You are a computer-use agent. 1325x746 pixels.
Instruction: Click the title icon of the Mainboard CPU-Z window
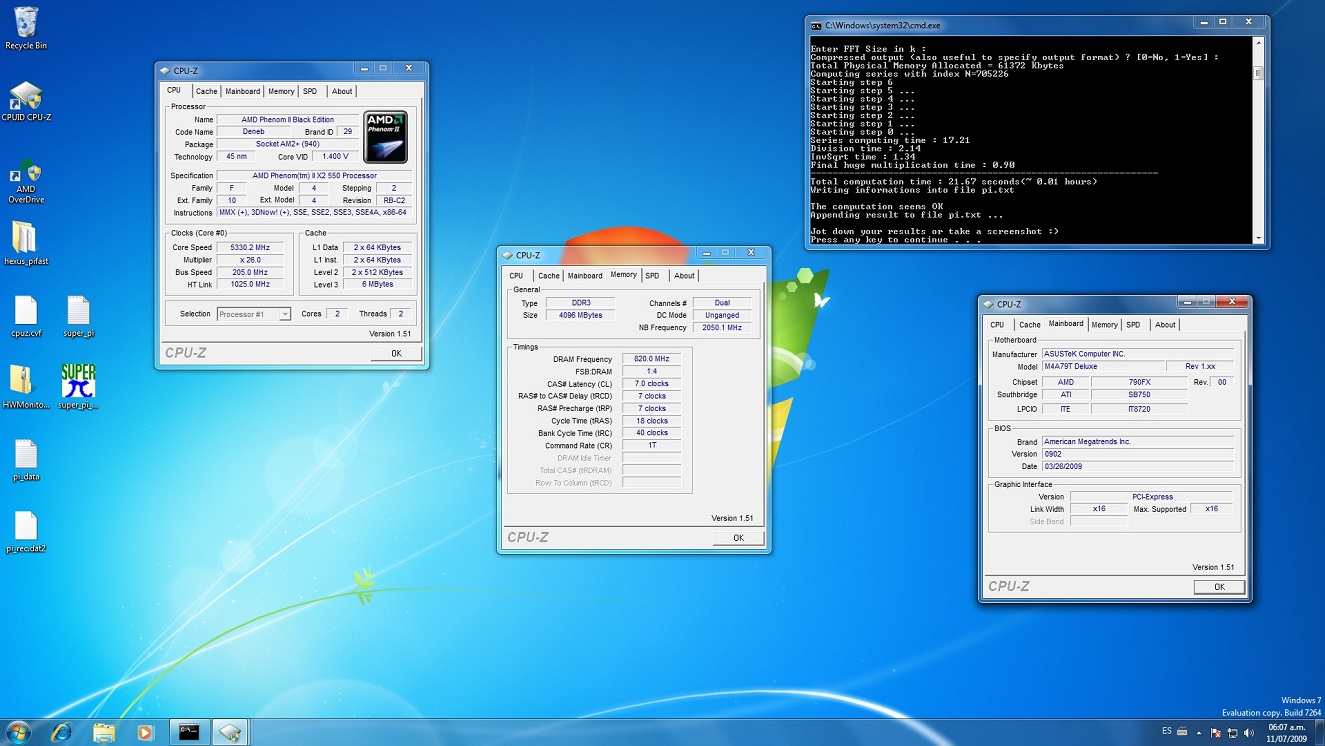[x=989, y=304]
